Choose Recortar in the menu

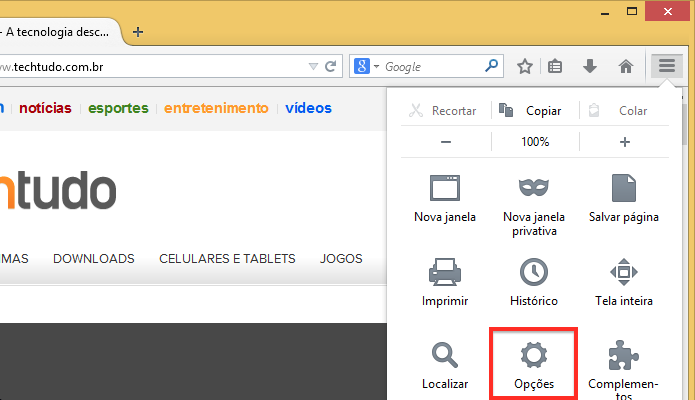tap(442, 110)
